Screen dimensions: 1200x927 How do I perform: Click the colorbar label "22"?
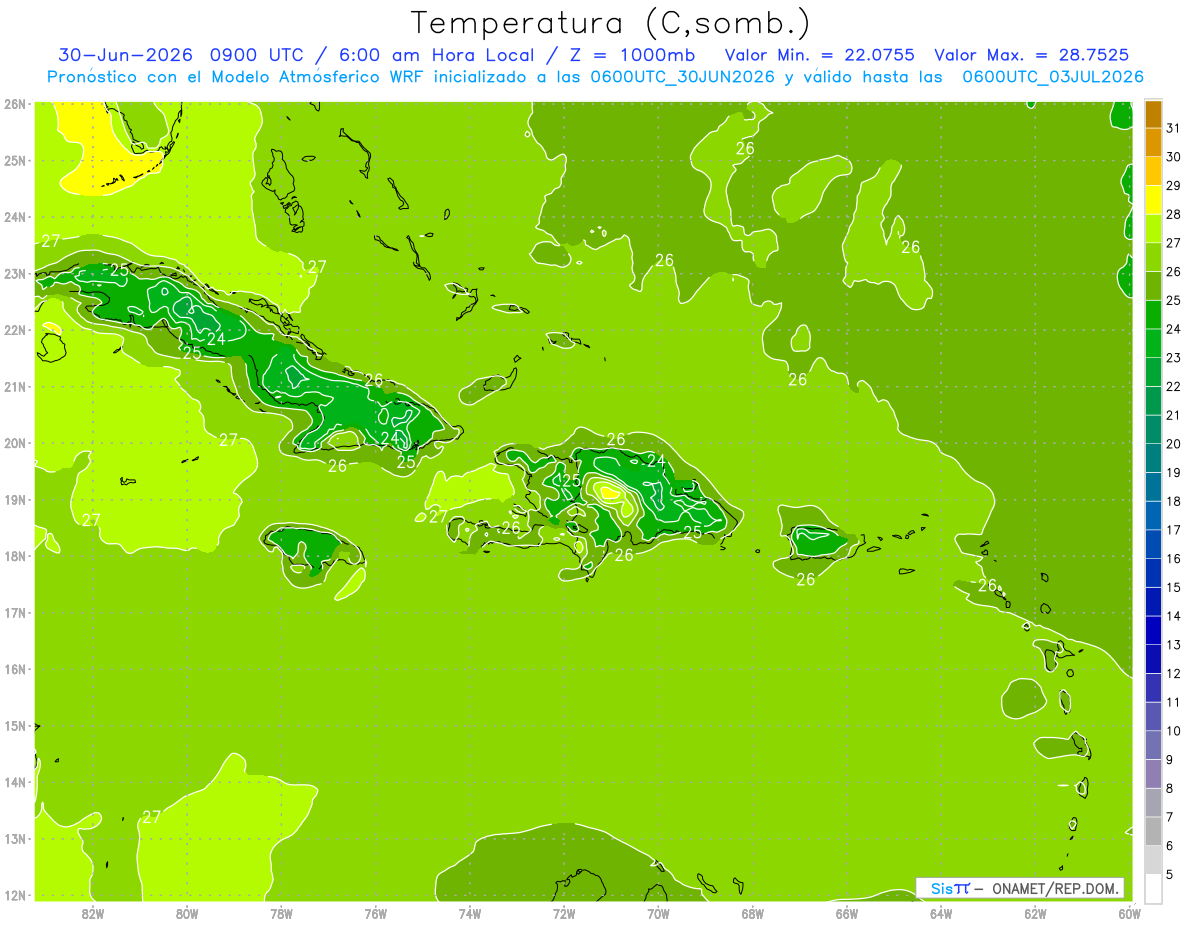click(x=1173, y=387)
